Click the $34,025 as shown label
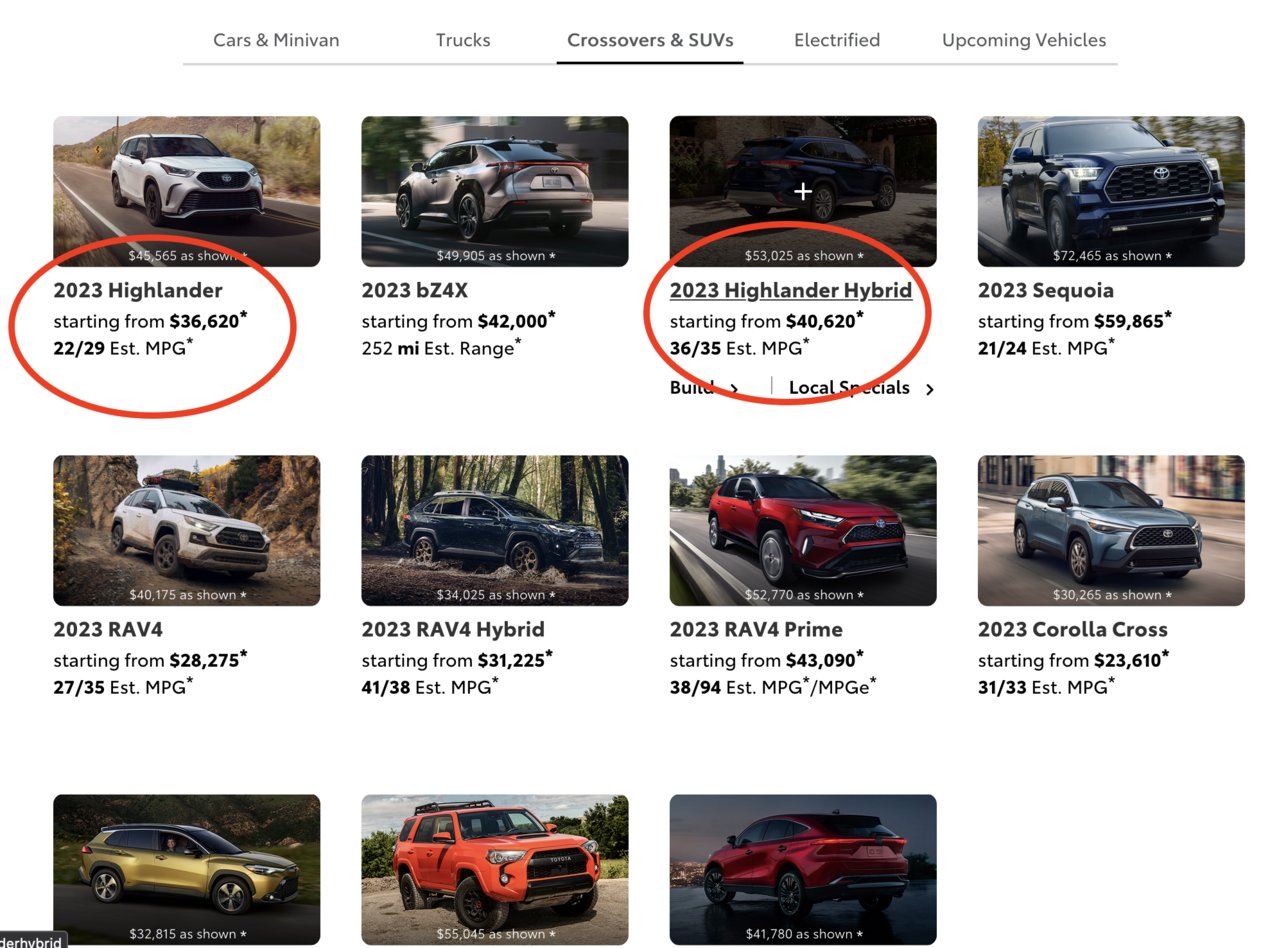Screen dimensions: 1279x948 [x=495, y=595]
